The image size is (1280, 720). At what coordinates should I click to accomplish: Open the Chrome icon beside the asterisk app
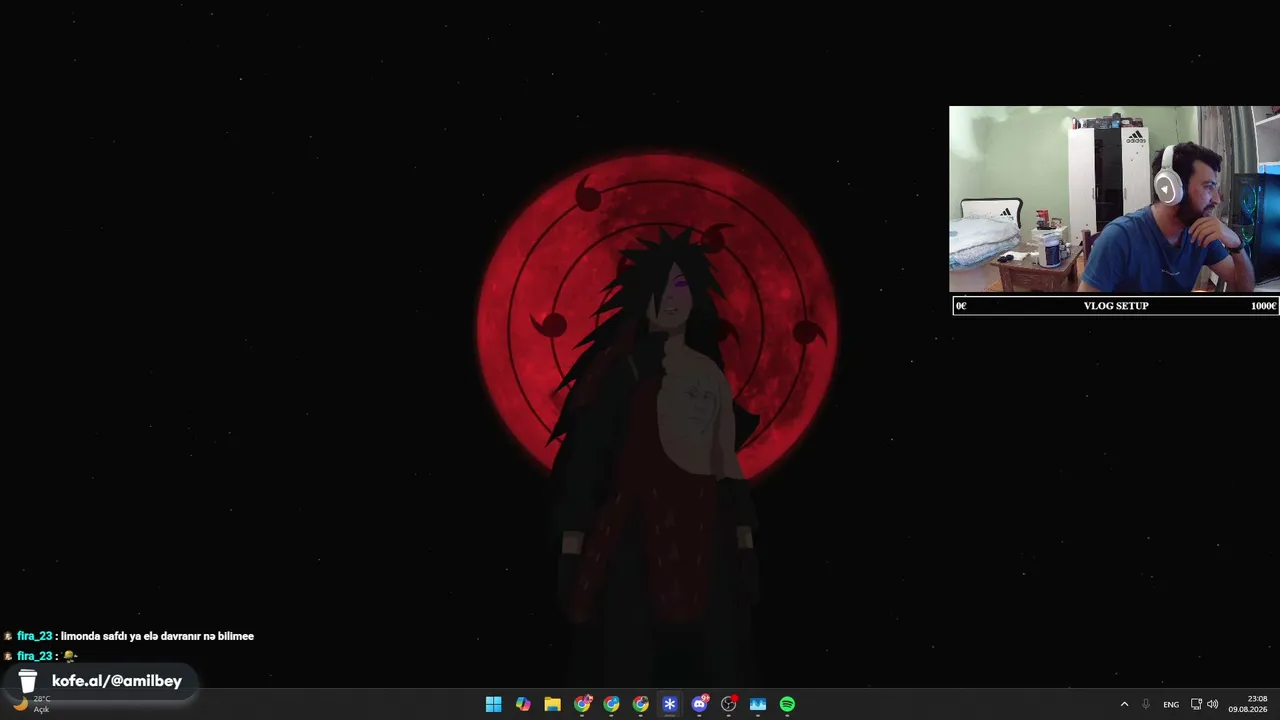pyautogui.click(x=641, y=704)
